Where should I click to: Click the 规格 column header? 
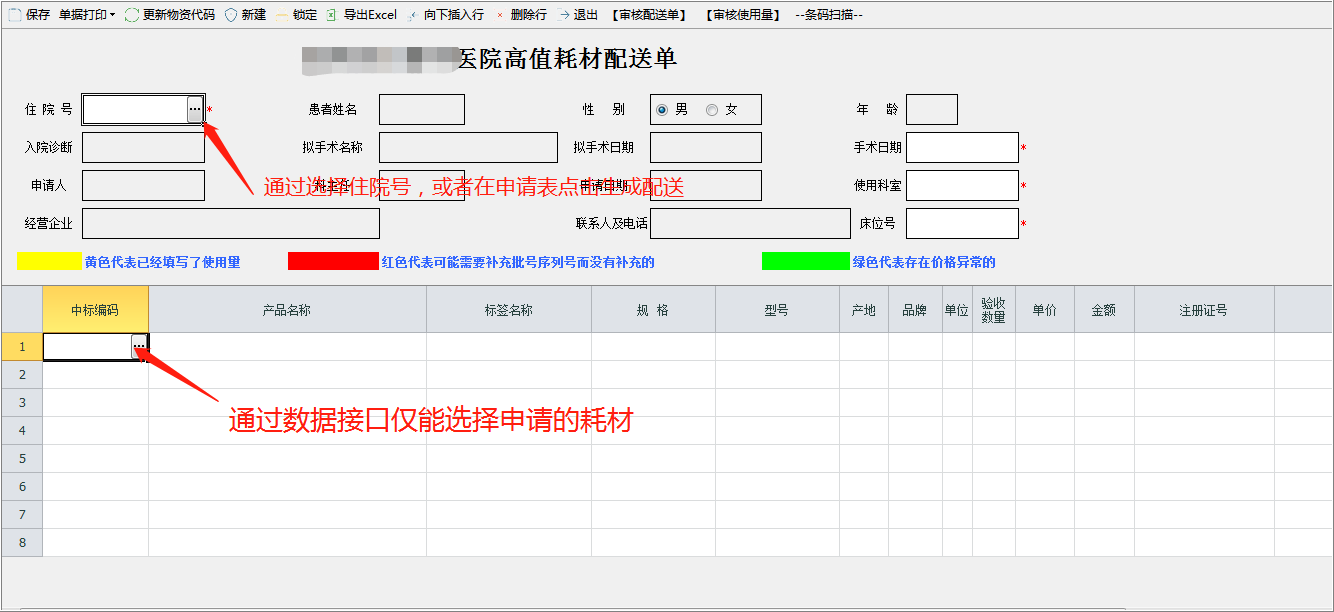tap(653, 310)
